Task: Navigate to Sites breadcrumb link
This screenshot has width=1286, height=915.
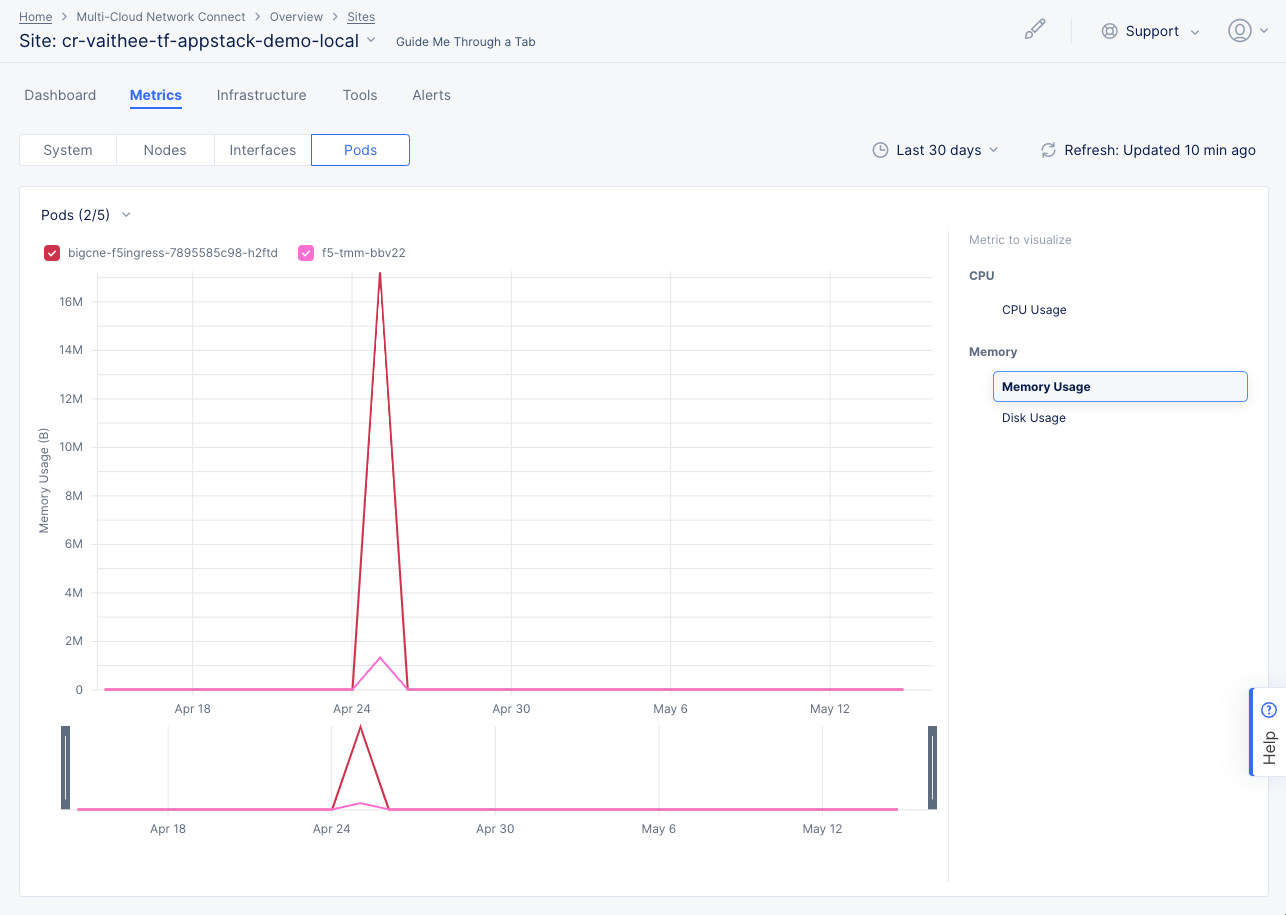Action: click(360, 16)
